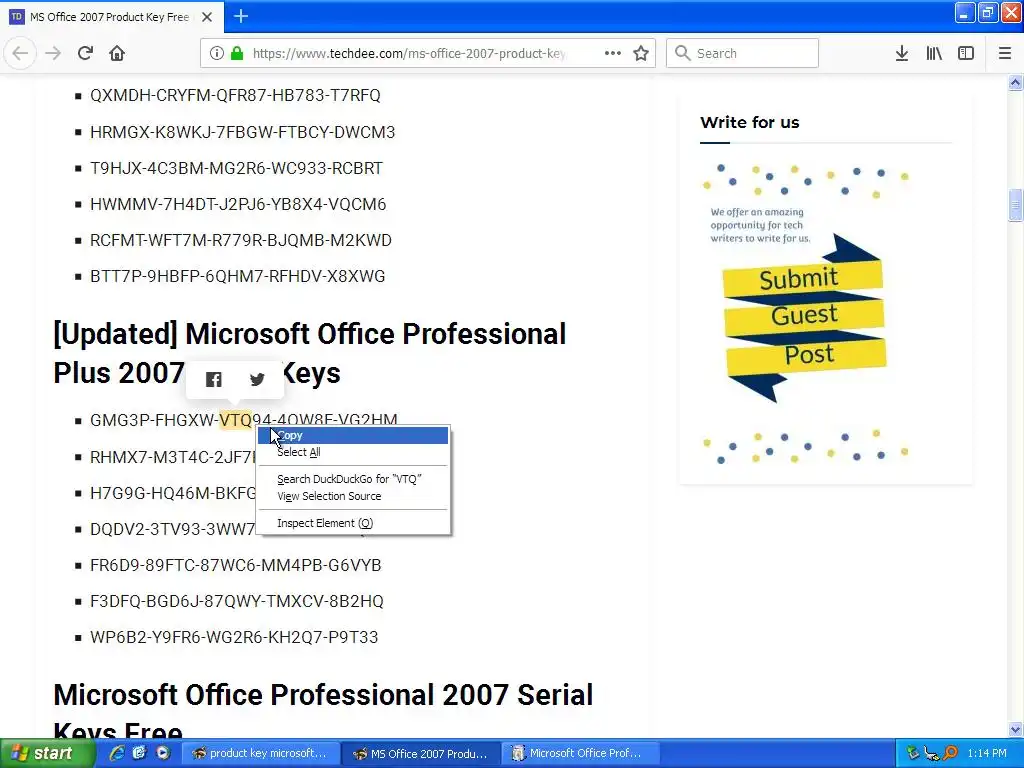This screenshot has height=768, width=1024.
Task: Share selection on Twitter icon
Action: point(257,379)
